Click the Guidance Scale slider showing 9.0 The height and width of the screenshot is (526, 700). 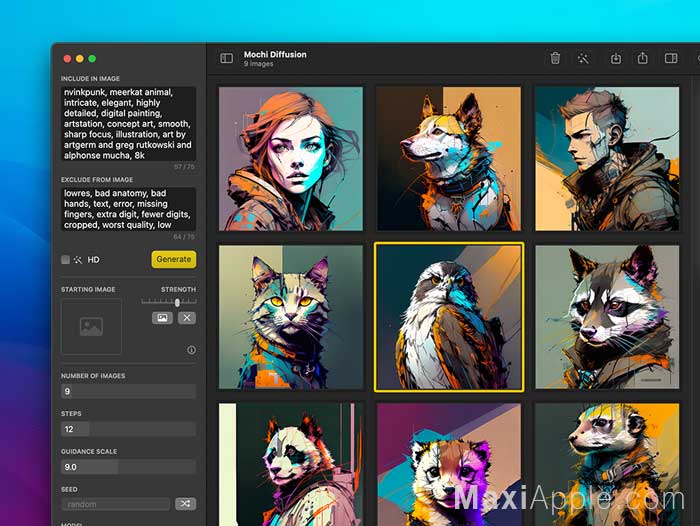click(x=128, y=467)
